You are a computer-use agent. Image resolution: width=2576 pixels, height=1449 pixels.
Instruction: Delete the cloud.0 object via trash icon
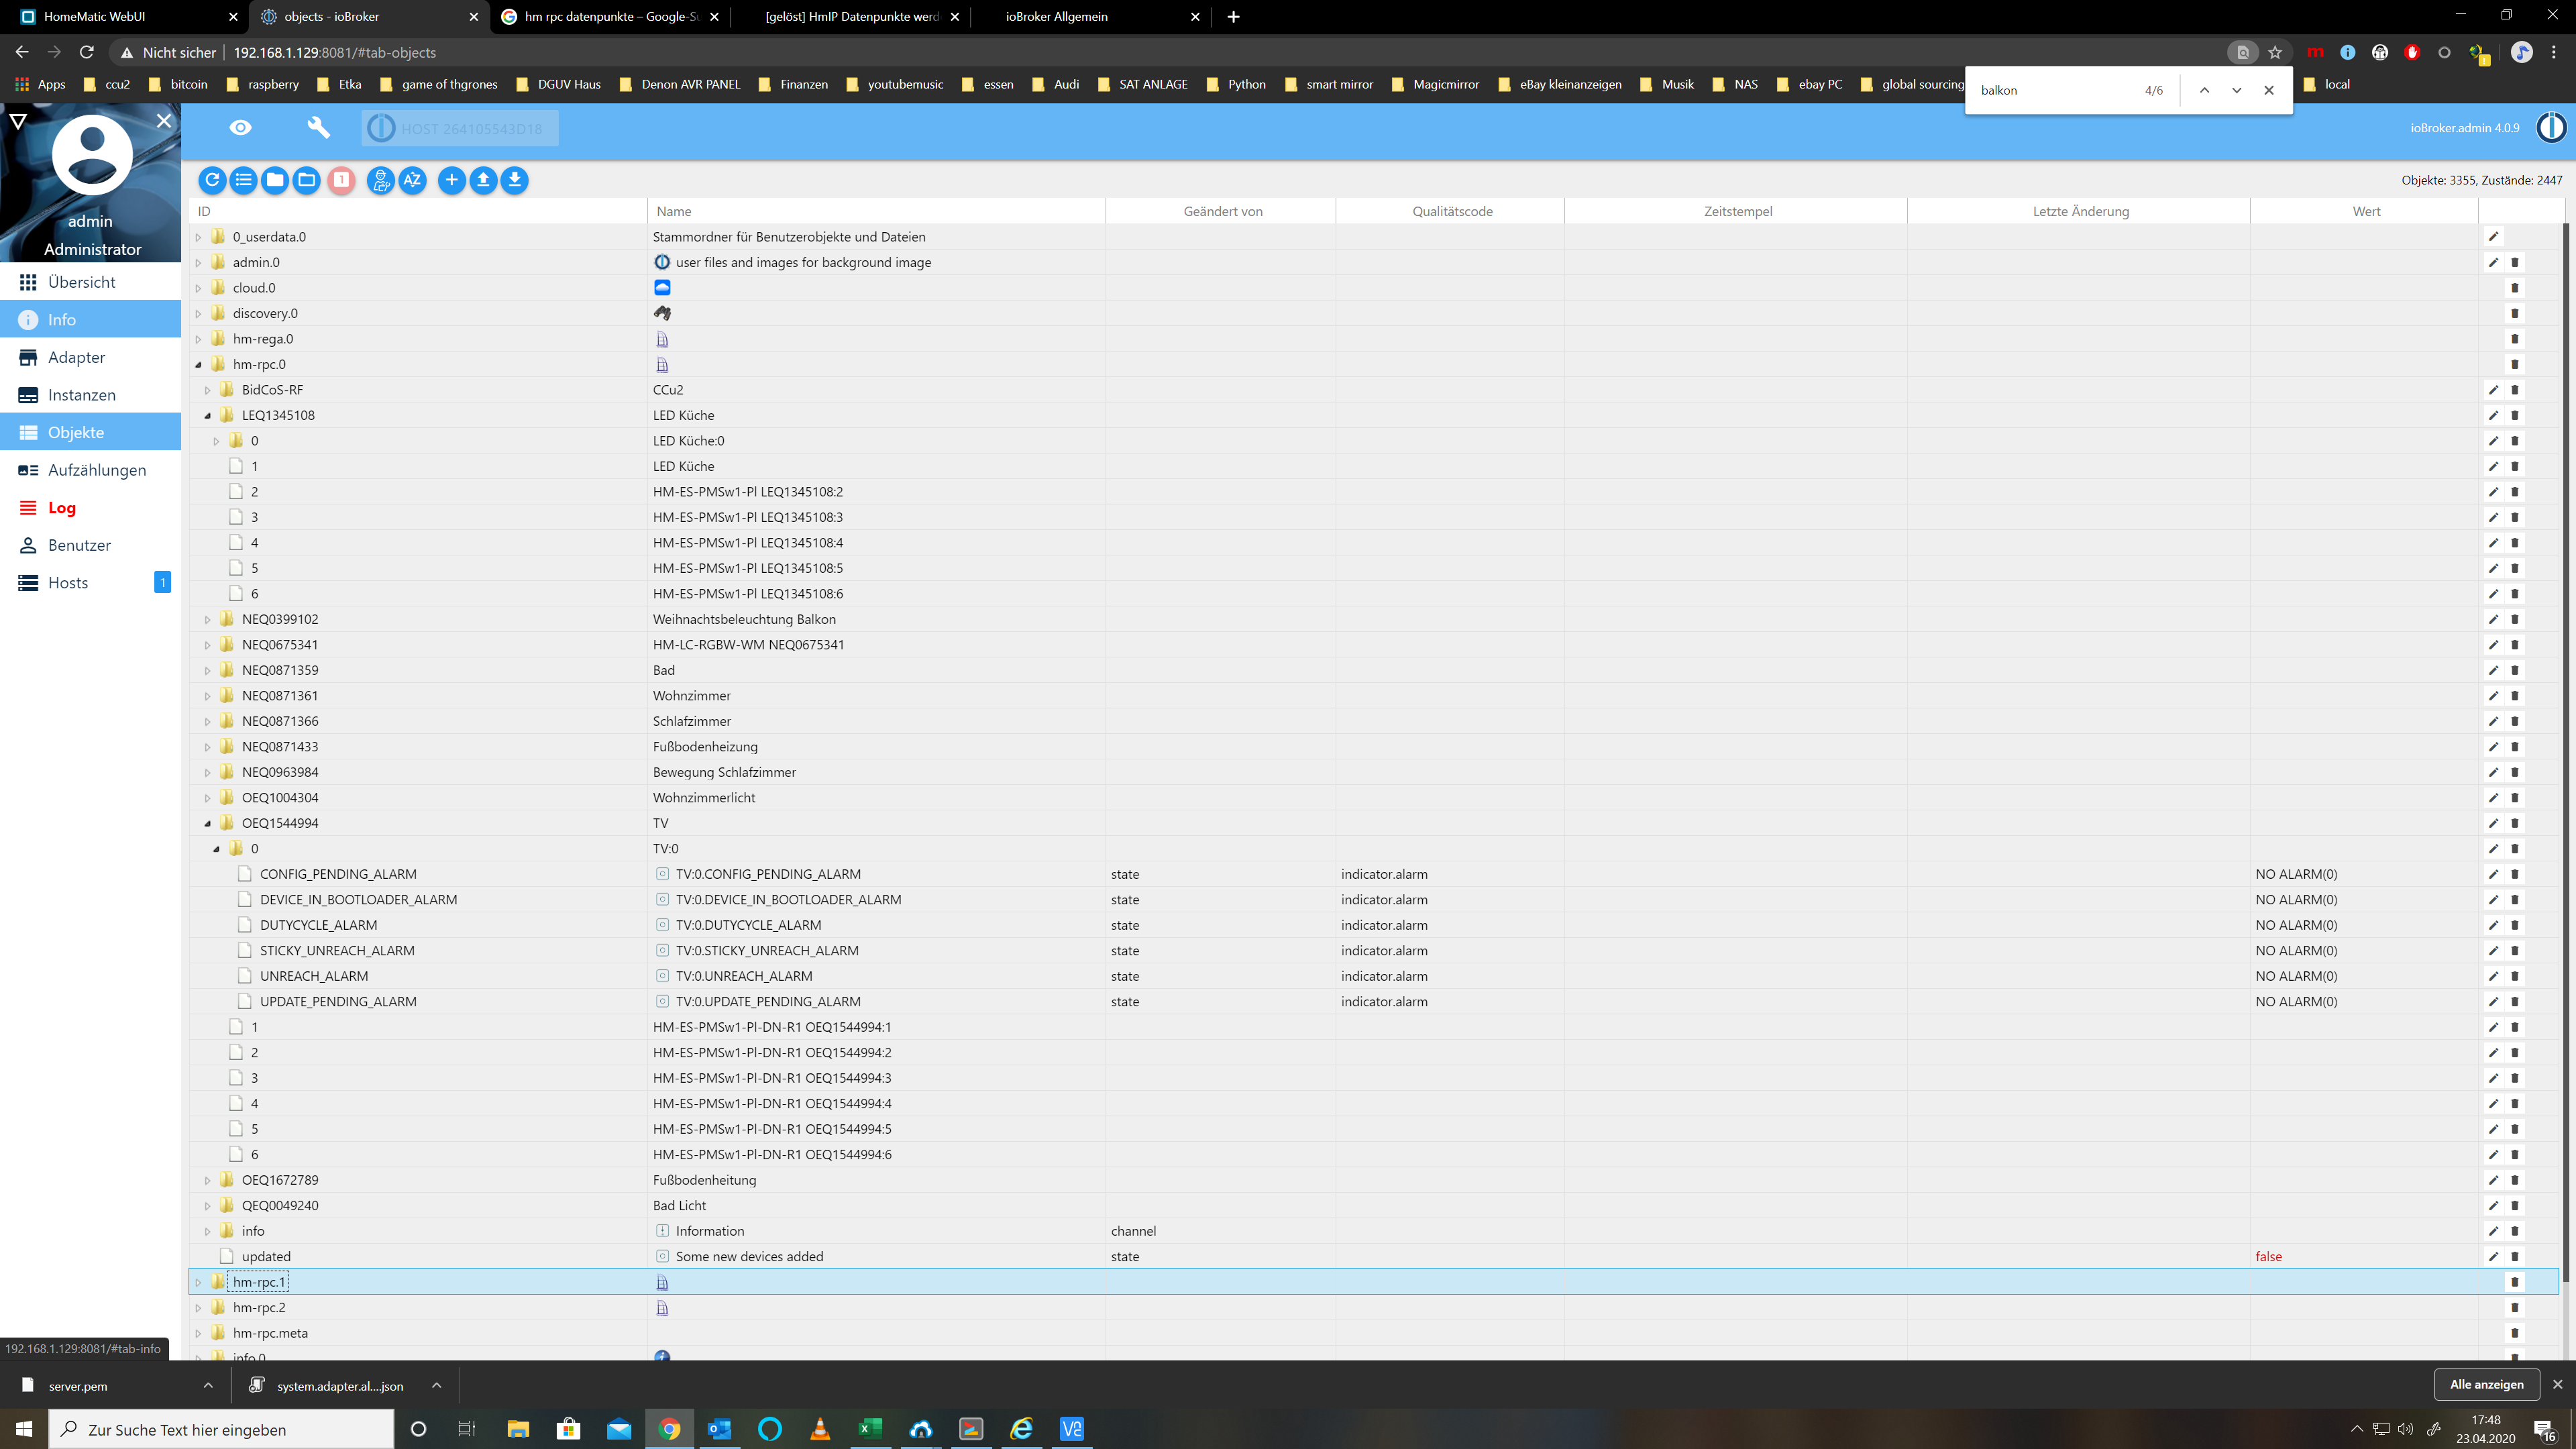click(2514, 288)
